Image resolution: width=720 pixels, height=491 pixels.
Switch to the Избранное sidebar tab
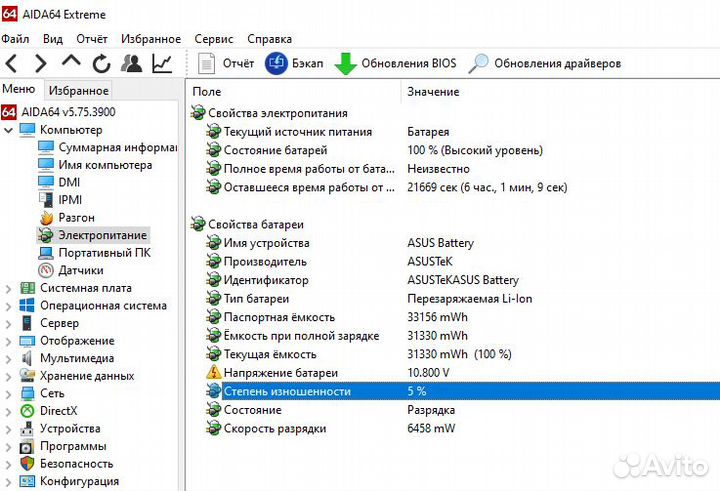(x=79, y=90)
